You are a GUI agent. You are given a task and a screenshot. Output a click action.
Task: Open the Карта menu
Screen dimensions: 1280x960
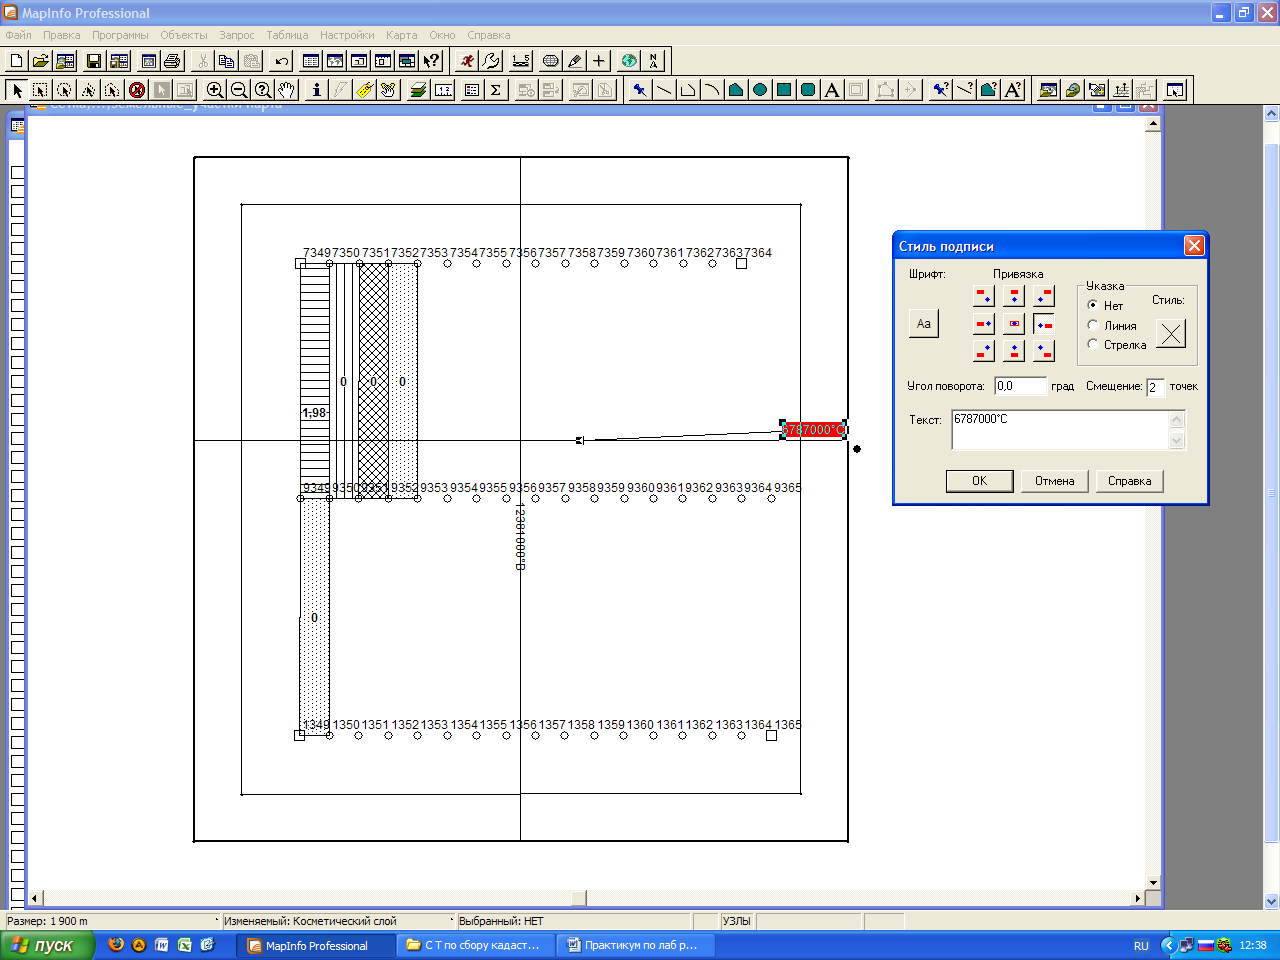point(402,35)
